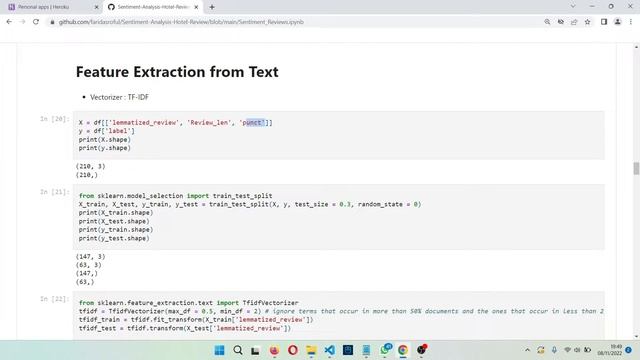Click the 'In [20]:' cell label
The image size is (640, 360).
55,119
